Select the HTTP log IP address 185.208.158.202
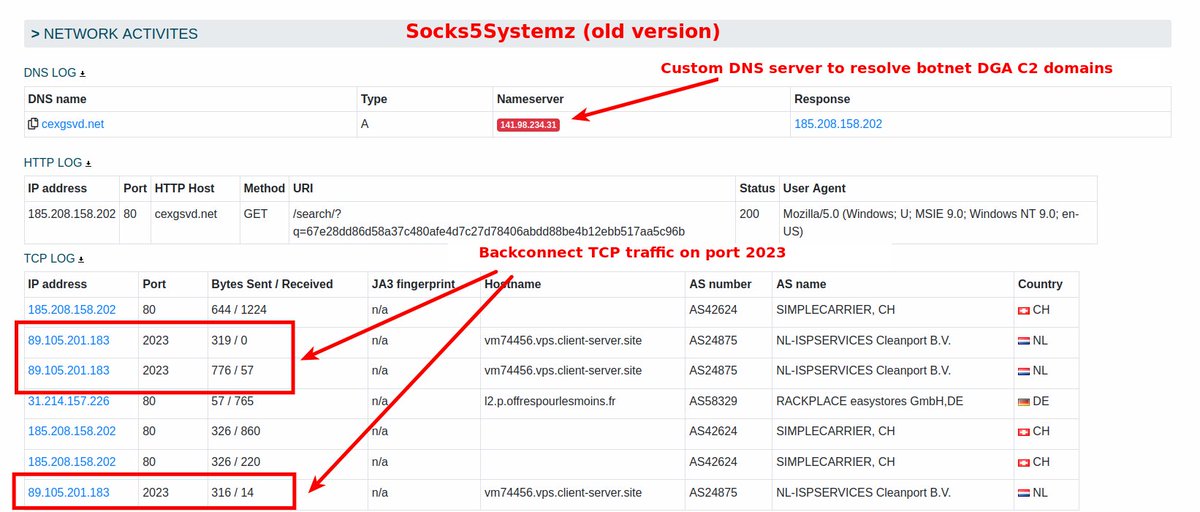This screenshot has height=512, width=1200. point(72,214)
